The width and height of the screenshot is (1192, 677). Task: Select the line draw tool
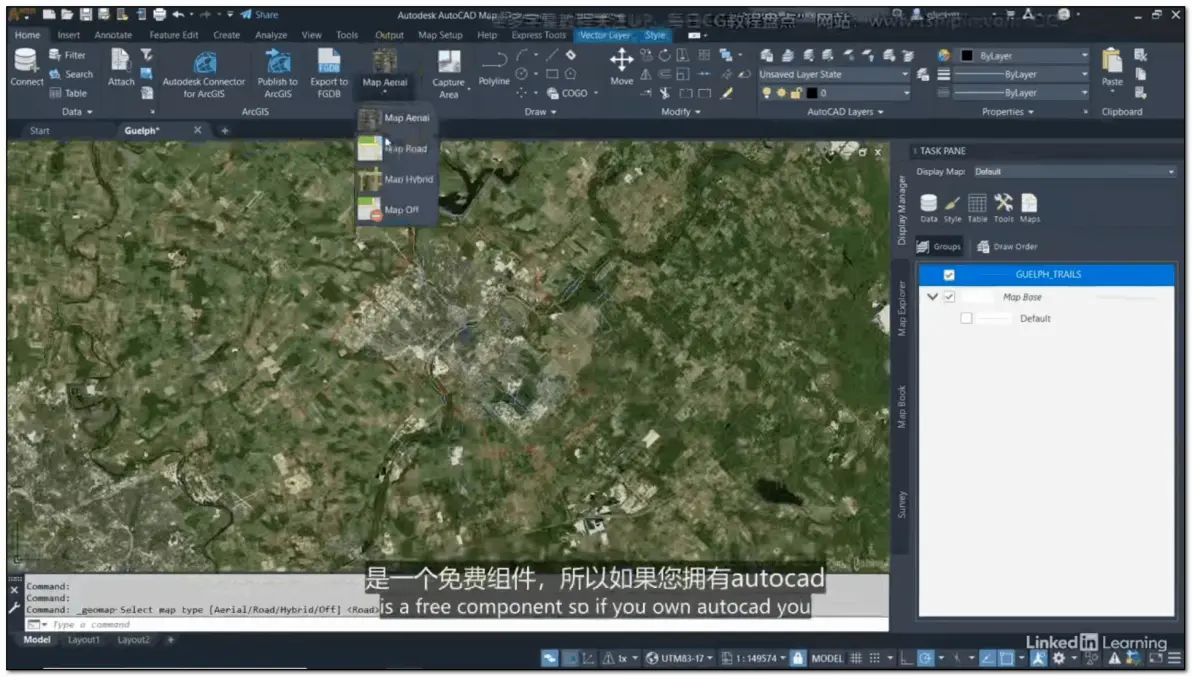[x=552, y=55]
